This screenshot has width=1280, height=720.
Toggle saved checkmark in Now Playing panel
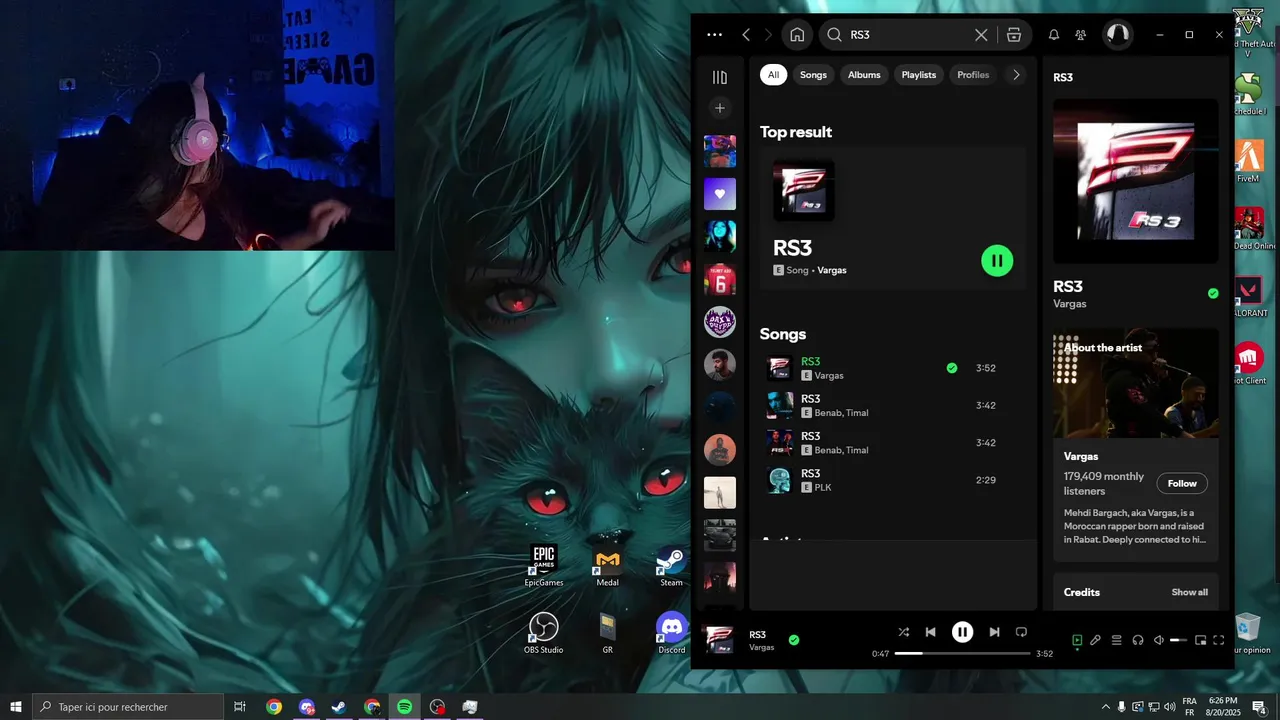click(1213, 294)
